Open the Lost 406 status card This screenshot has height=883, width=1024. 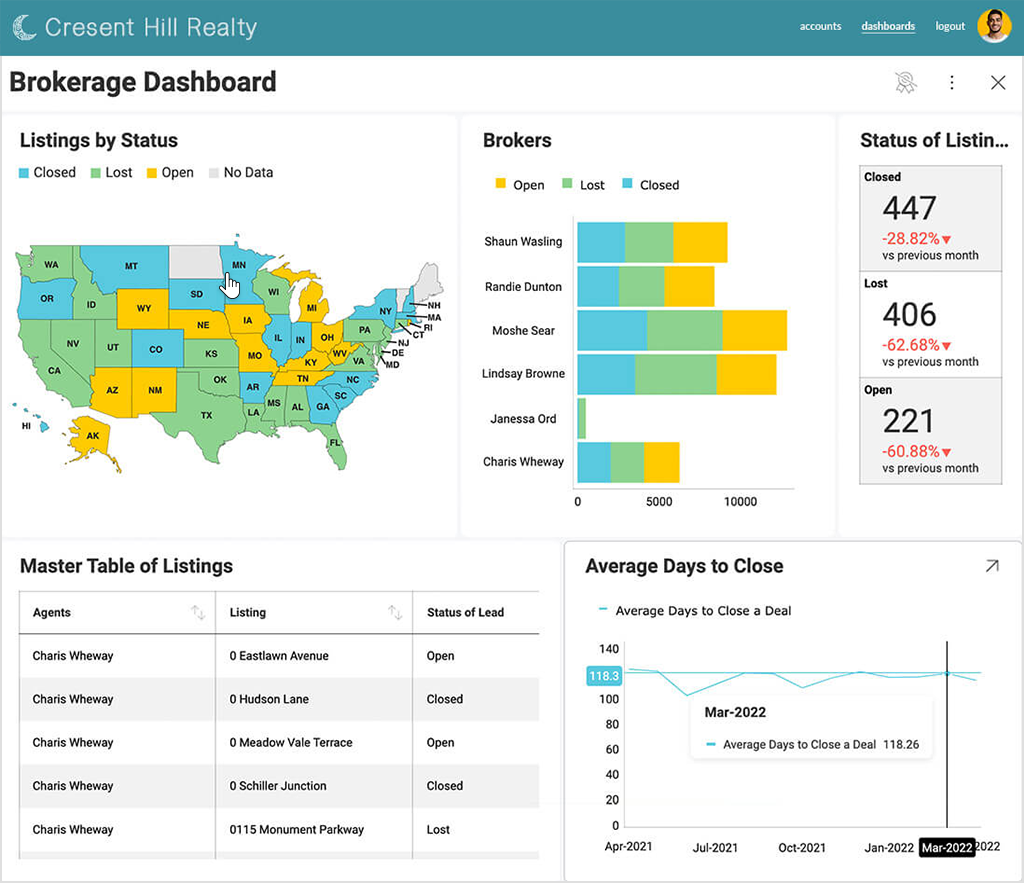(x=931, y=325)
